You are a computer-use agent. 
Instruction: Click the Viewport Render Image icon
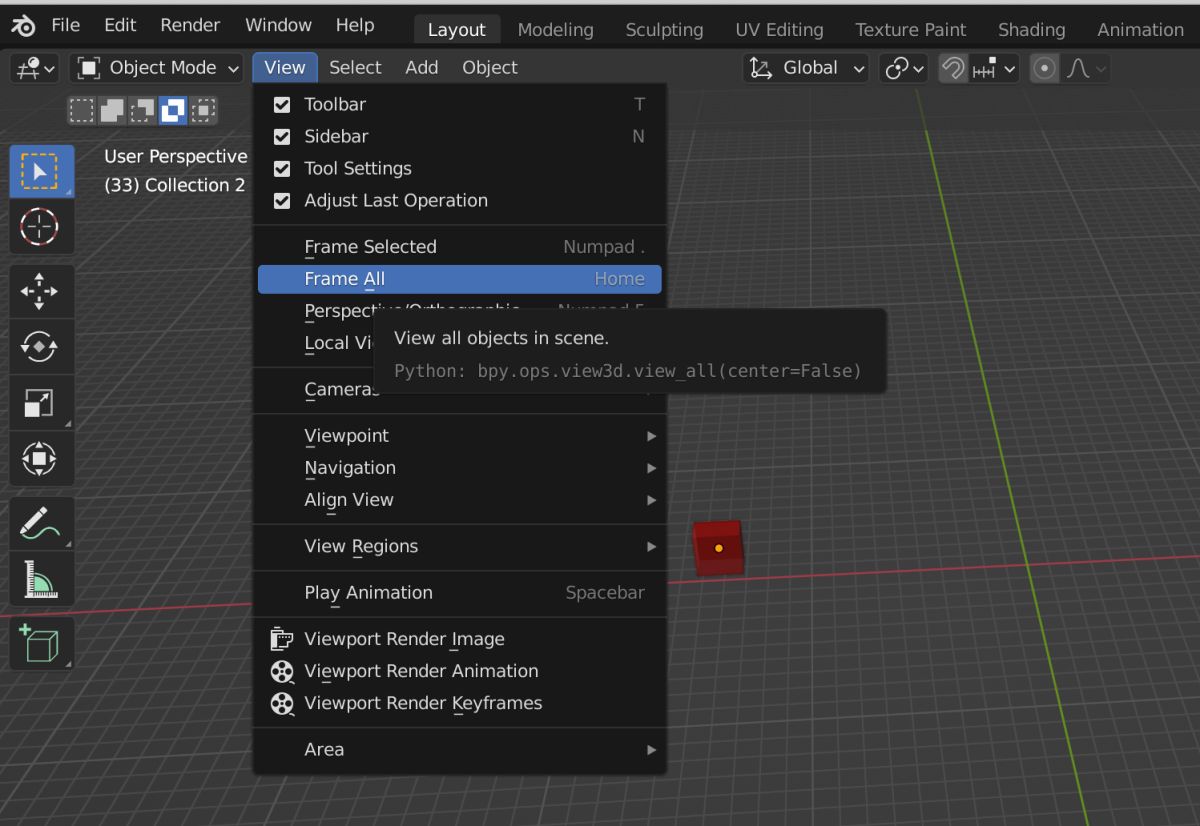(282, 639)
